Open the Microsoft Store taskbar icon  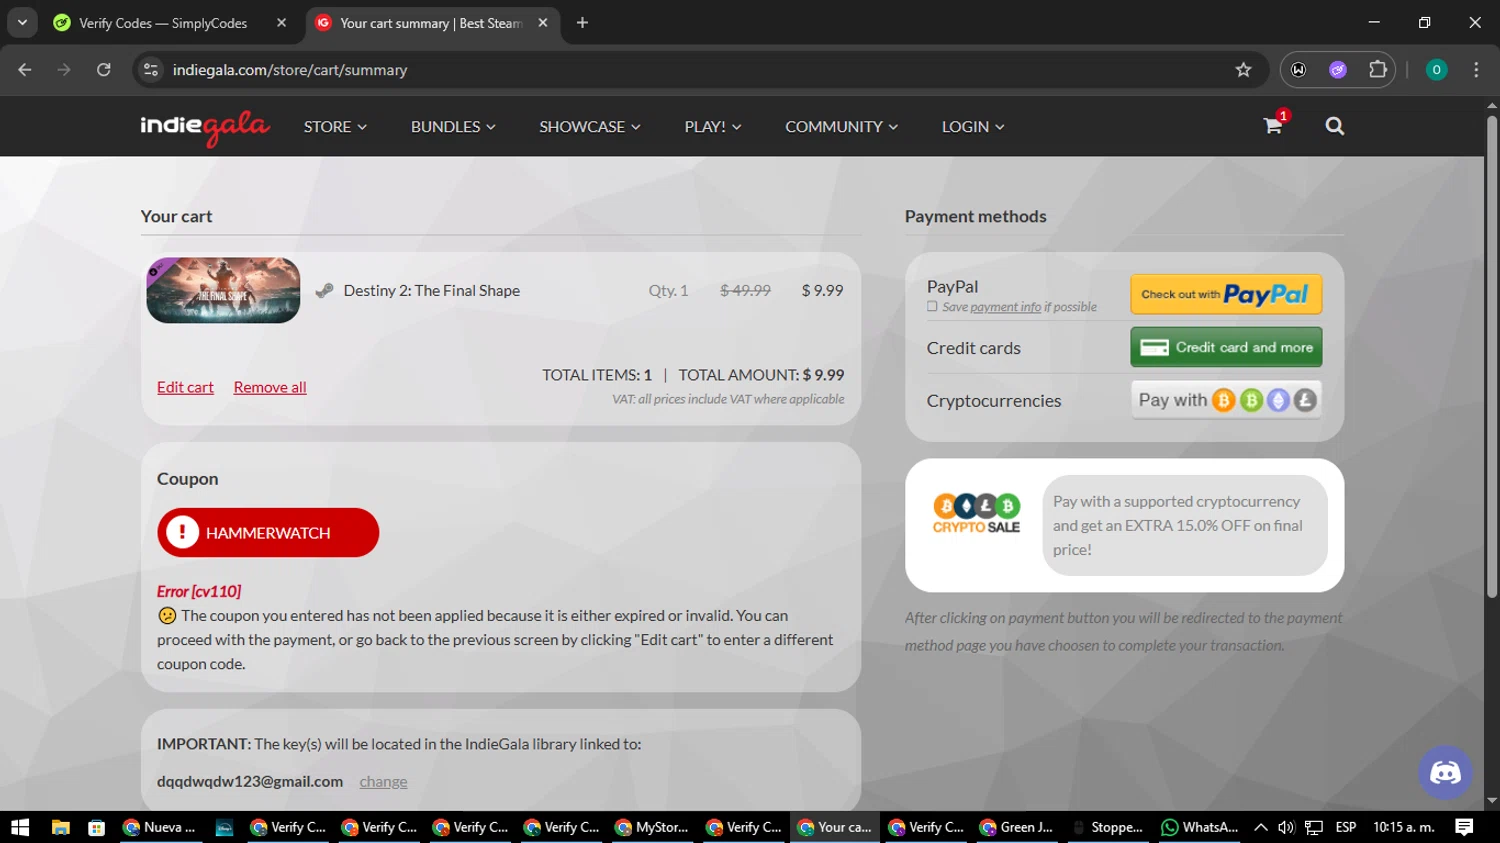tap(96, 827)
